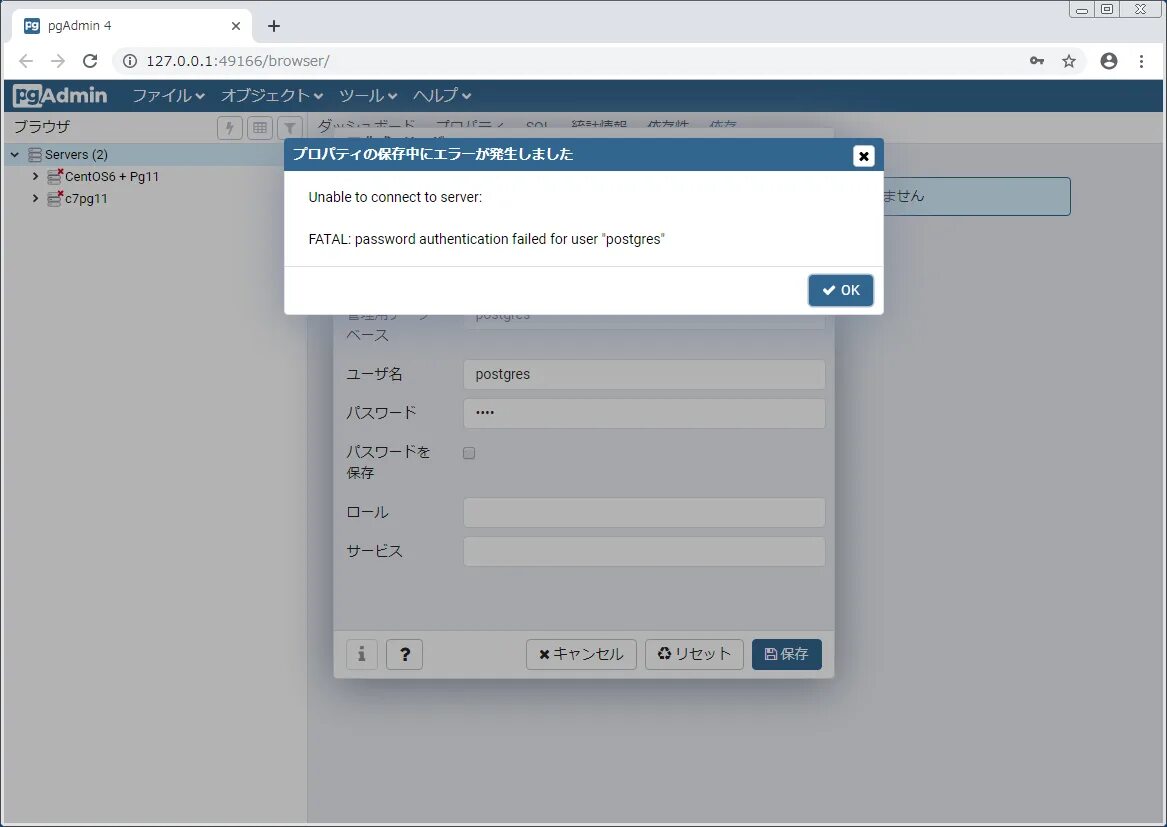Select the c7pg11 server entry
This screenshot has height=827, width=1167.
click(86, 199)
